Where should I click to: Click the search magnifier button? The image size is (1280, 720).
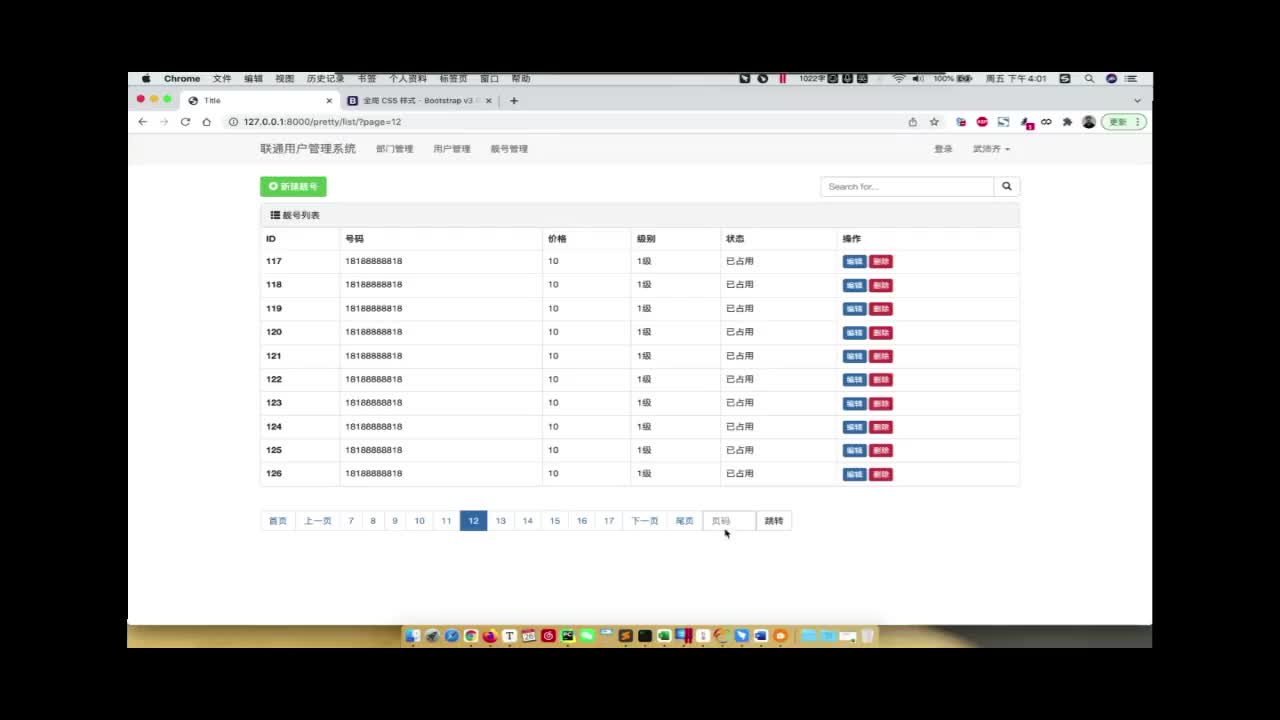click(x=1007, y=186)
